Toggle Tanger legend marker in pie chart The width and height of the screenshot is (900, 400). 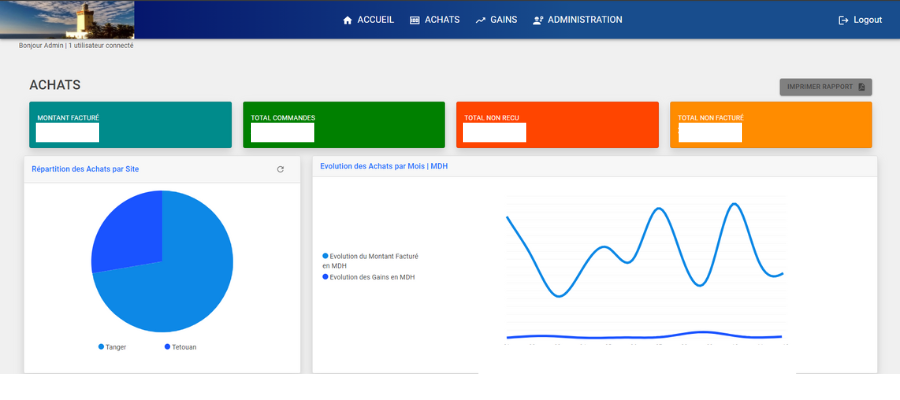[101, 346]
